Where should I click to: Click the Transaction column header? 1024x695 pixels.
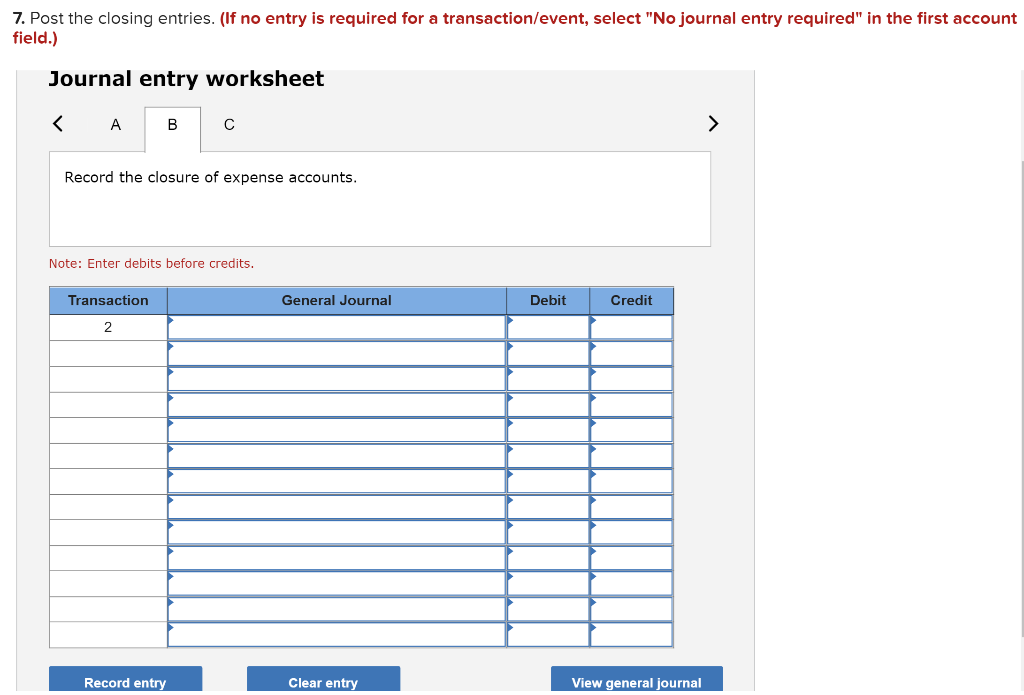108,300
